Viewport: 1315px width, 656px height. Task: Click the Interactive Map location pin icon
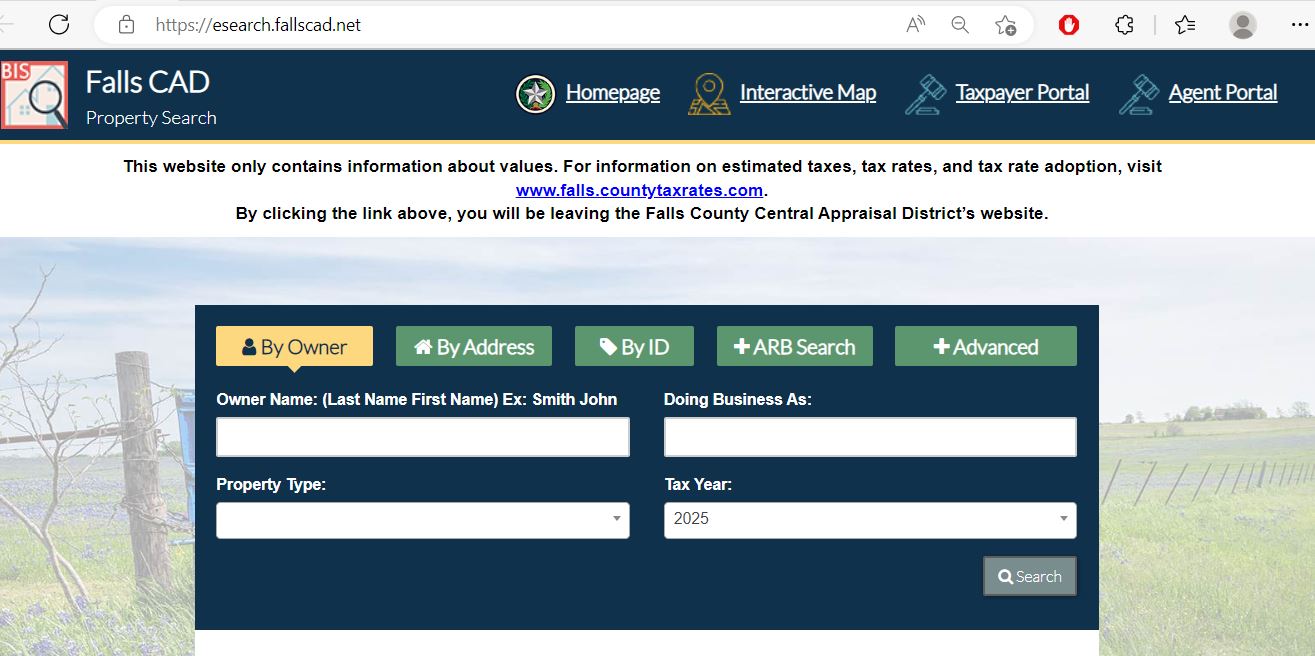tap(709, 93)
